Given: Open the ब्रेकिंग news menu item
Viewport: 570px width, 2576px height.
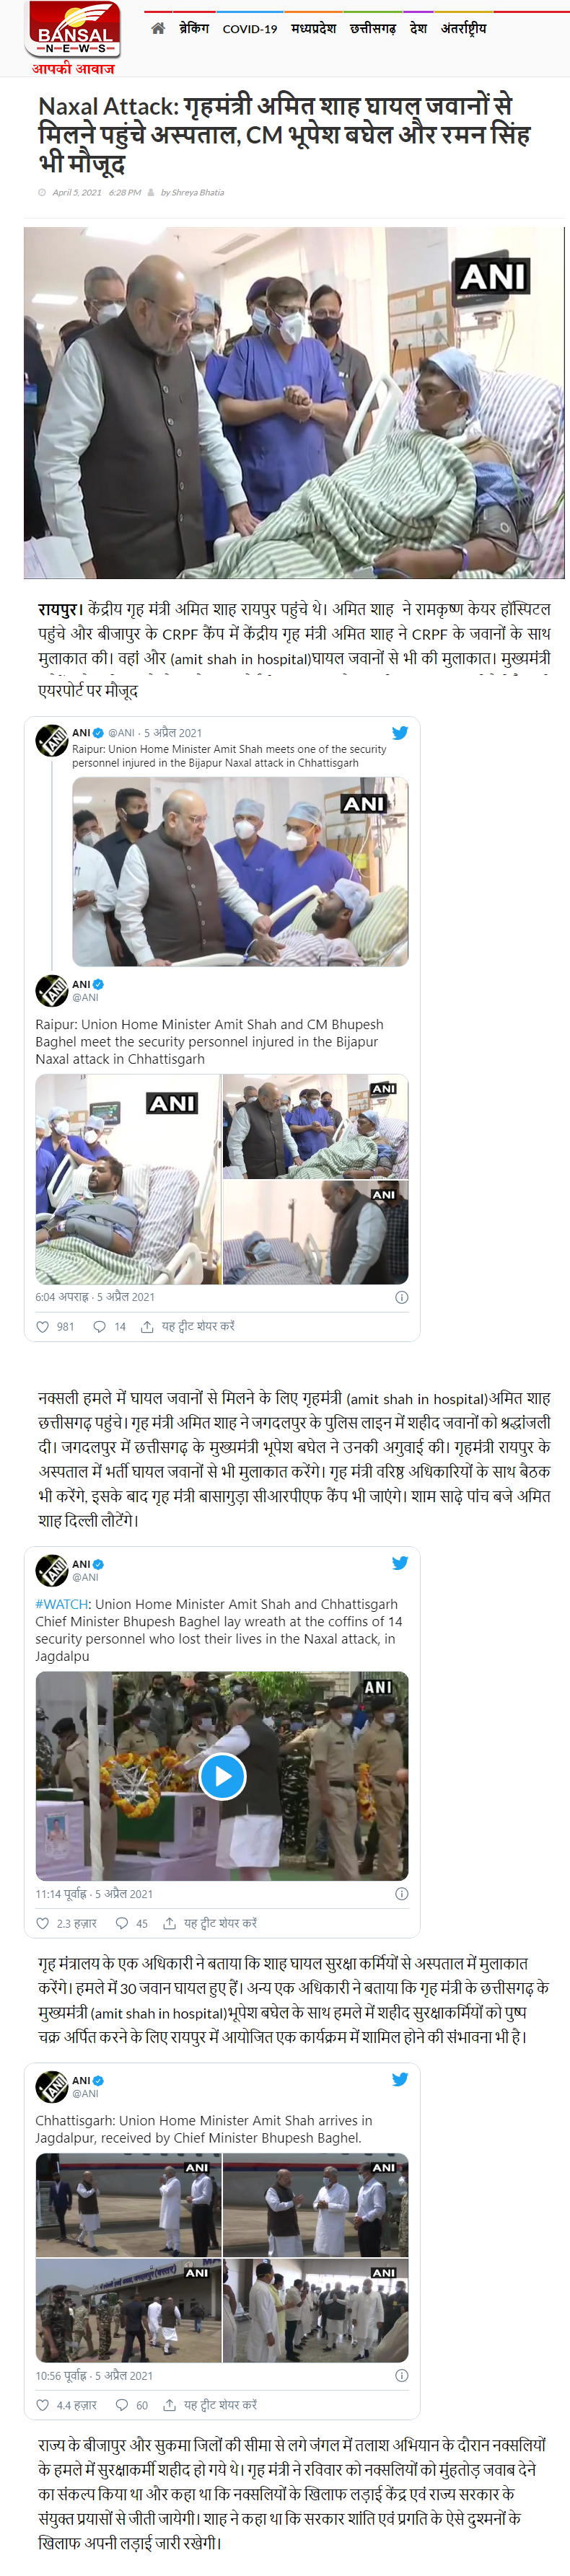Looking at the screenshot, I should coord(194,29).
